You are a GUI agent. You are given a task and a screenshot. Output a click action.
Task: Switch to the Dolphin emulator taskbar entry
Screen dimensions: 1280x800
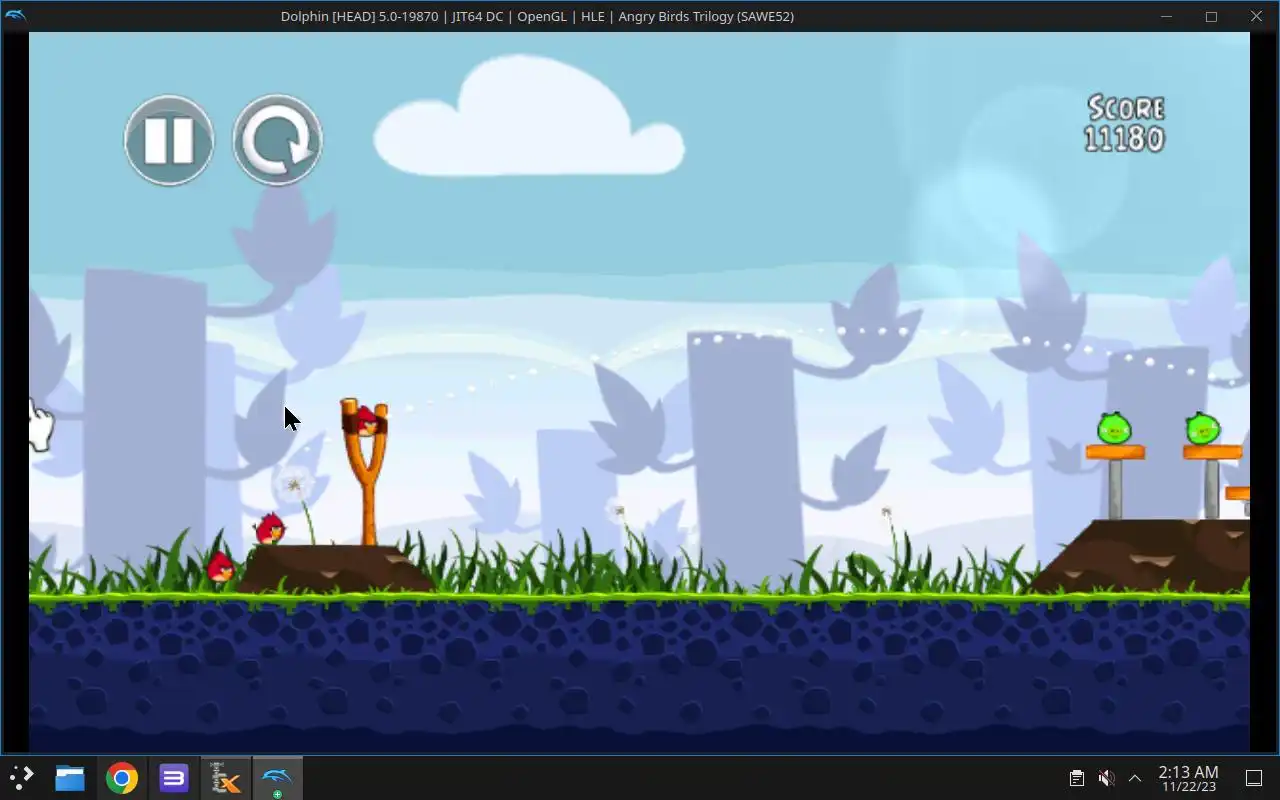click(277, 778)
